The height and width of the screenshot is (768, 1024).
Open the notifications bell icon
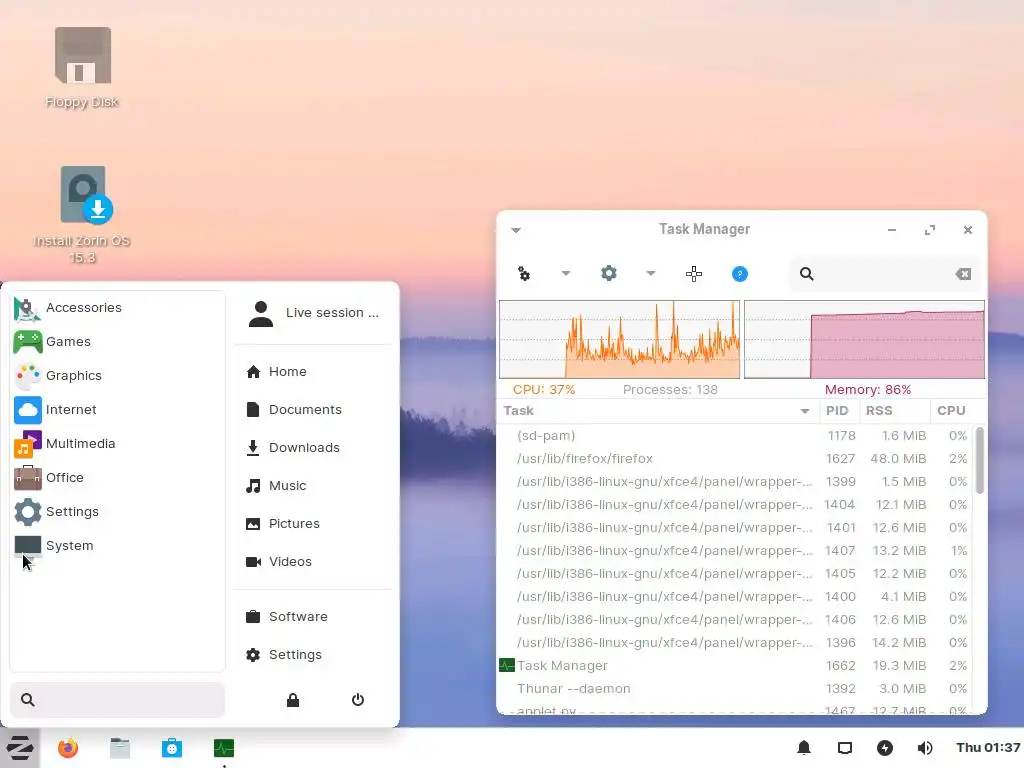(804, 748)
